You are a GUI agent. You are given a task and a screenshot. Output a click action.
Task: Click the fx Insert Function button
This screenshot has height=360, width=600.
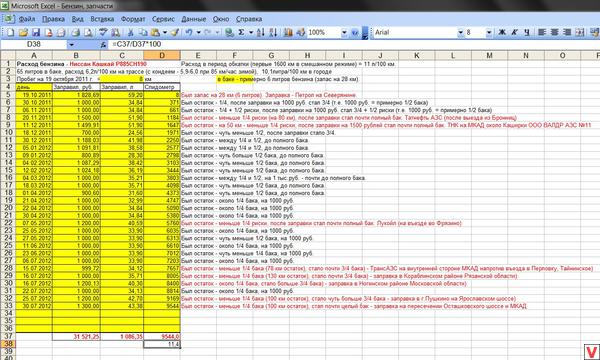coord(103,45)
